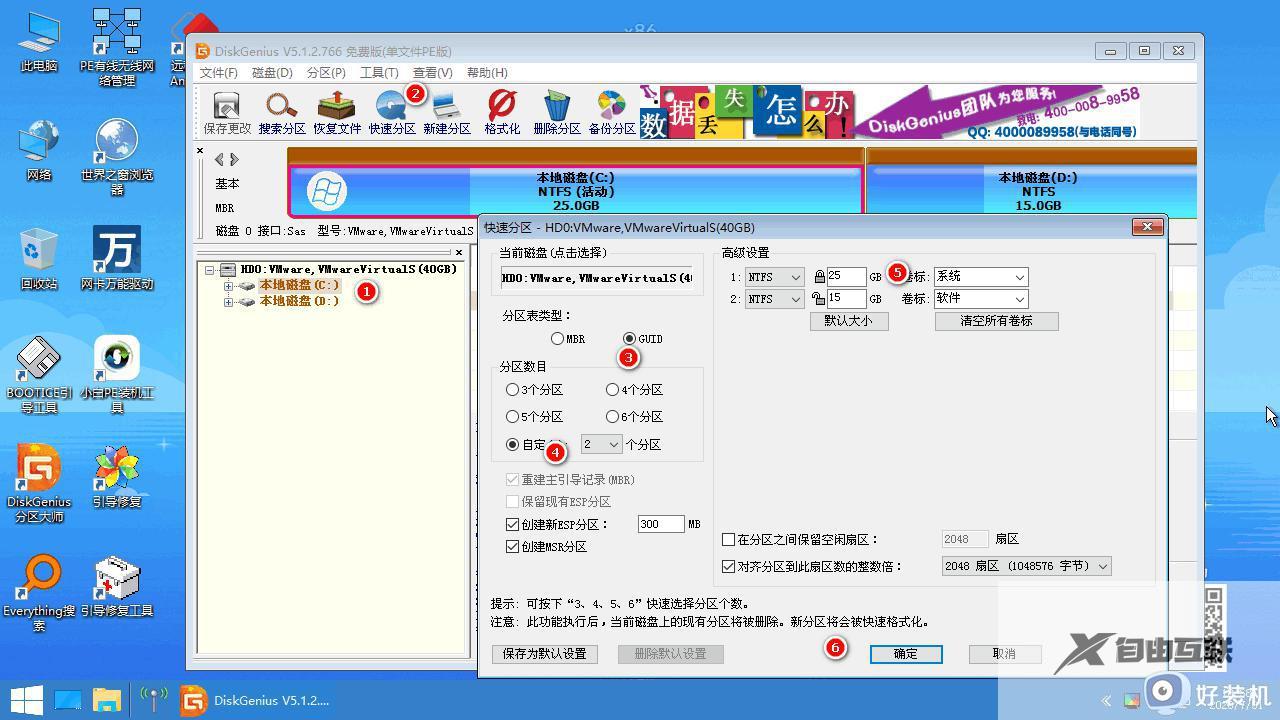Open the DiskGenius分区大师 desktop icon
The height and width of the screenshot is (720, 1280).
[39, 484]
